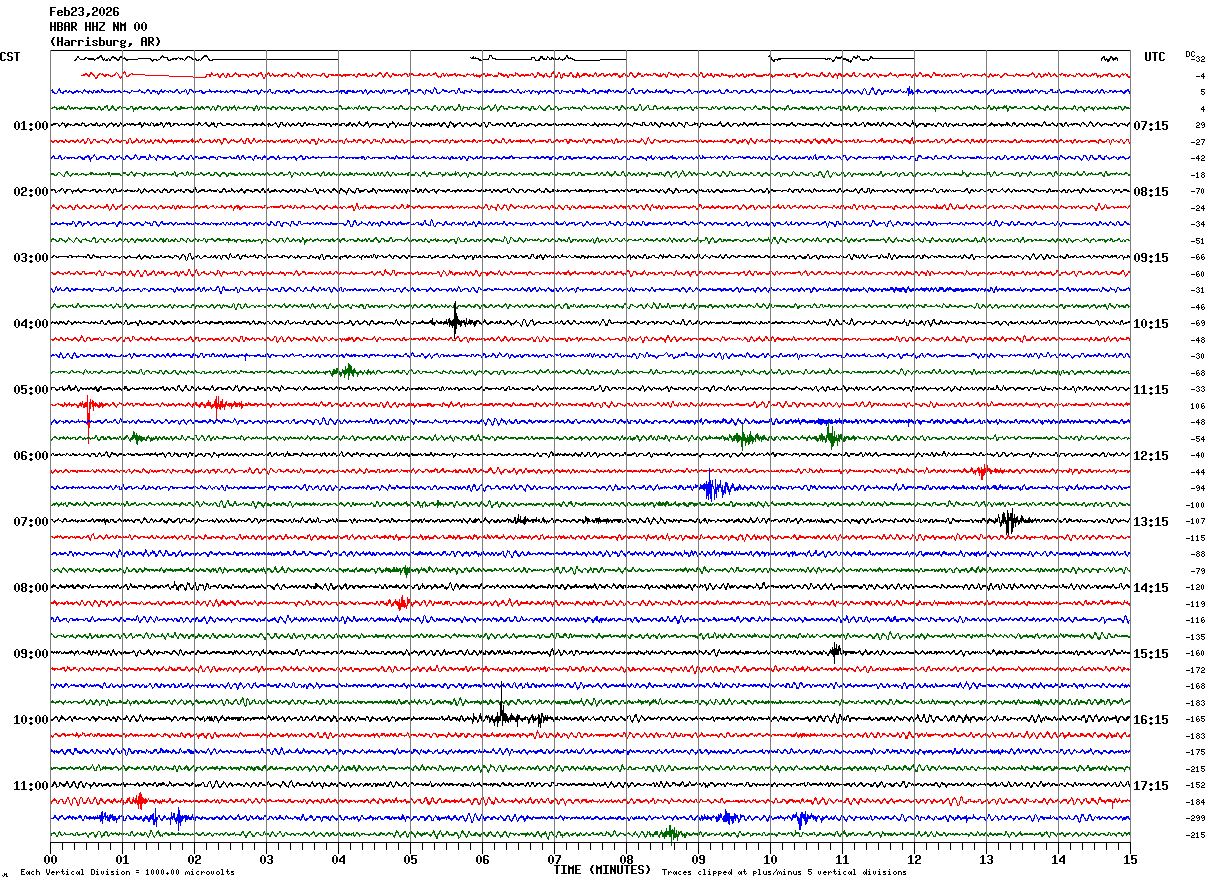Click the 11:15 UTC time label

click(x=1151, y=390)
